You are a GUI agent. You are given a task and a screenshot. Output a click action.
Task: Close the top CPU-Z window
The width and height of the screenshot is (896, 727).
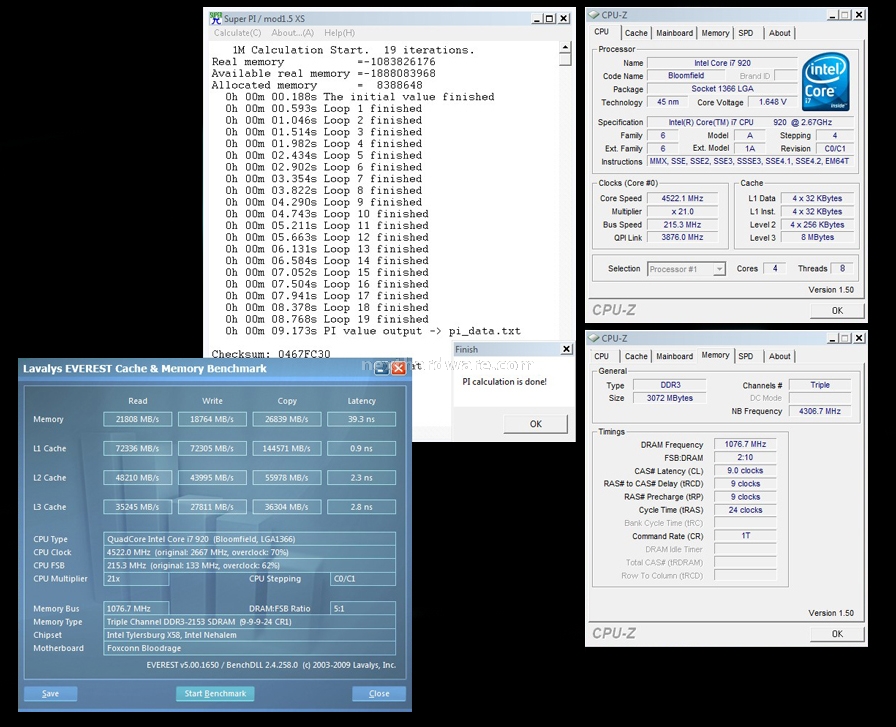pos(859,15)
